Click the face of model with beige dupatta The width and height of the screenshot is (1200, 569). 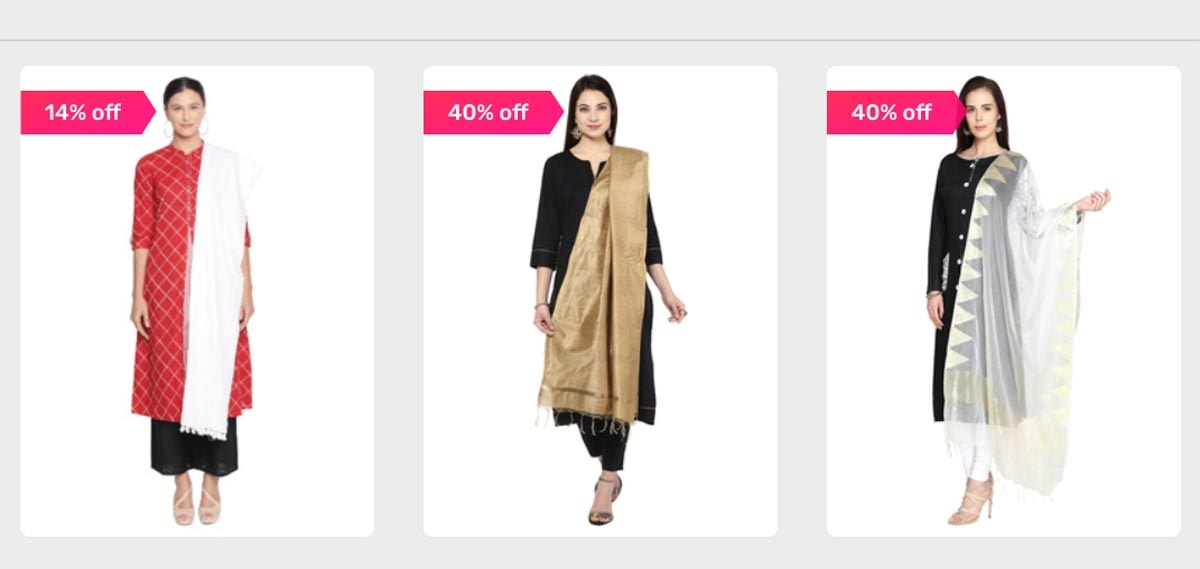pyautogui.click(x=592, y=111)
